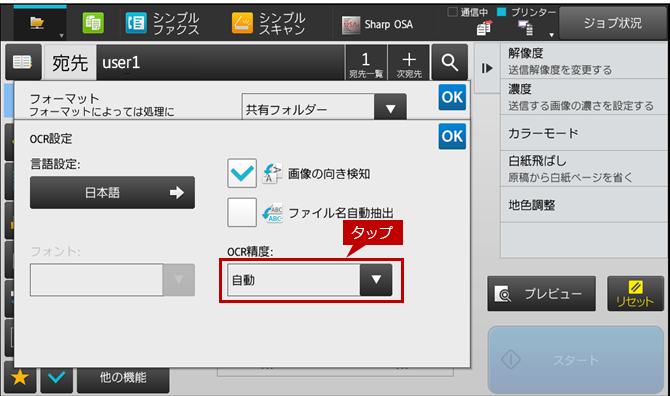Confirm OCR設定 with OK button

tap(452, 136)
